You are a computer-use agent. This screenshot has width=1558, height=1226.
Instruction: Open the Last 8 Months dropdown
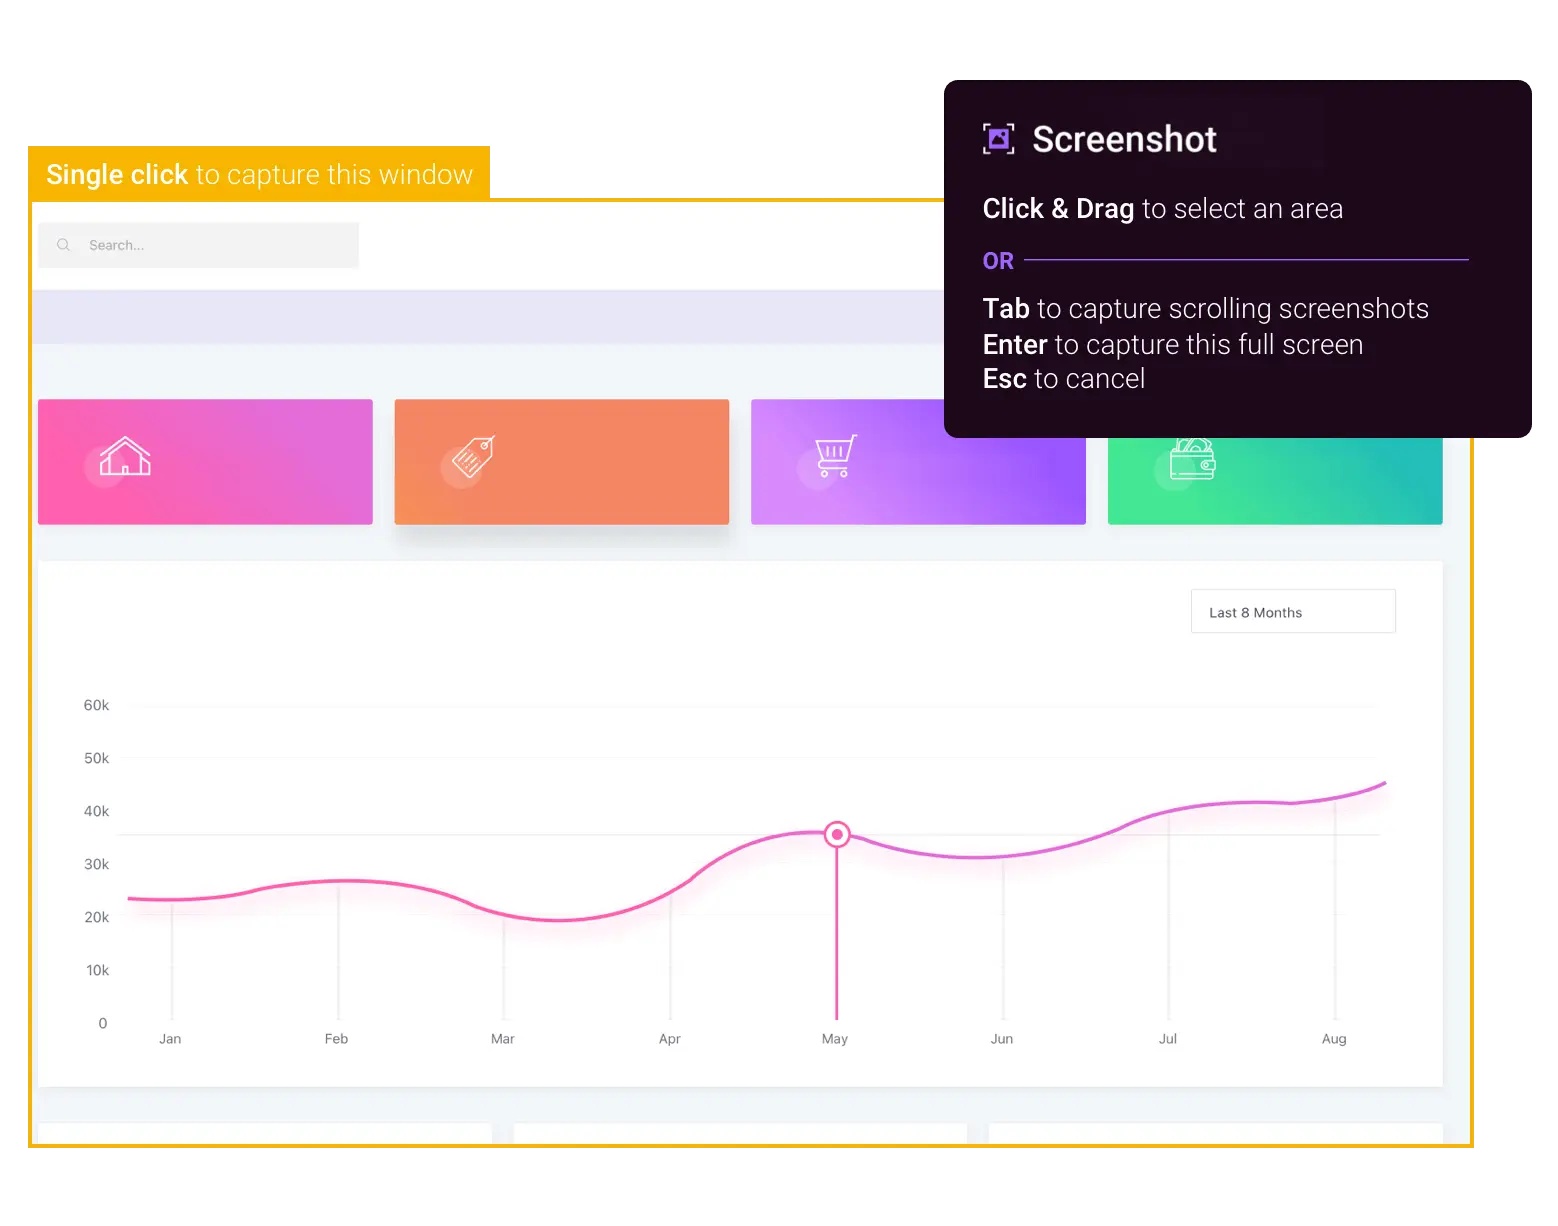[x=1293, y=611]
